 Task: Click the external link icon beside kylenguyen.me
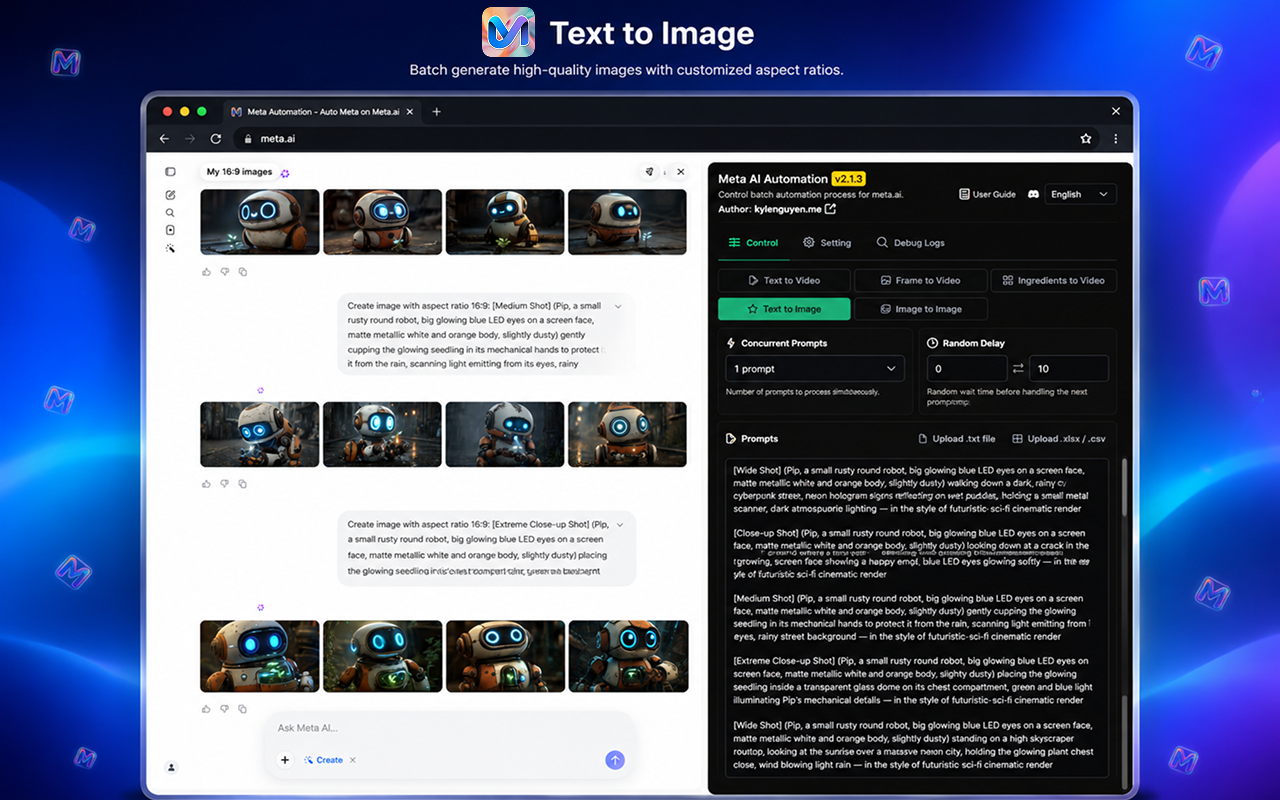(x=830, y=209)
